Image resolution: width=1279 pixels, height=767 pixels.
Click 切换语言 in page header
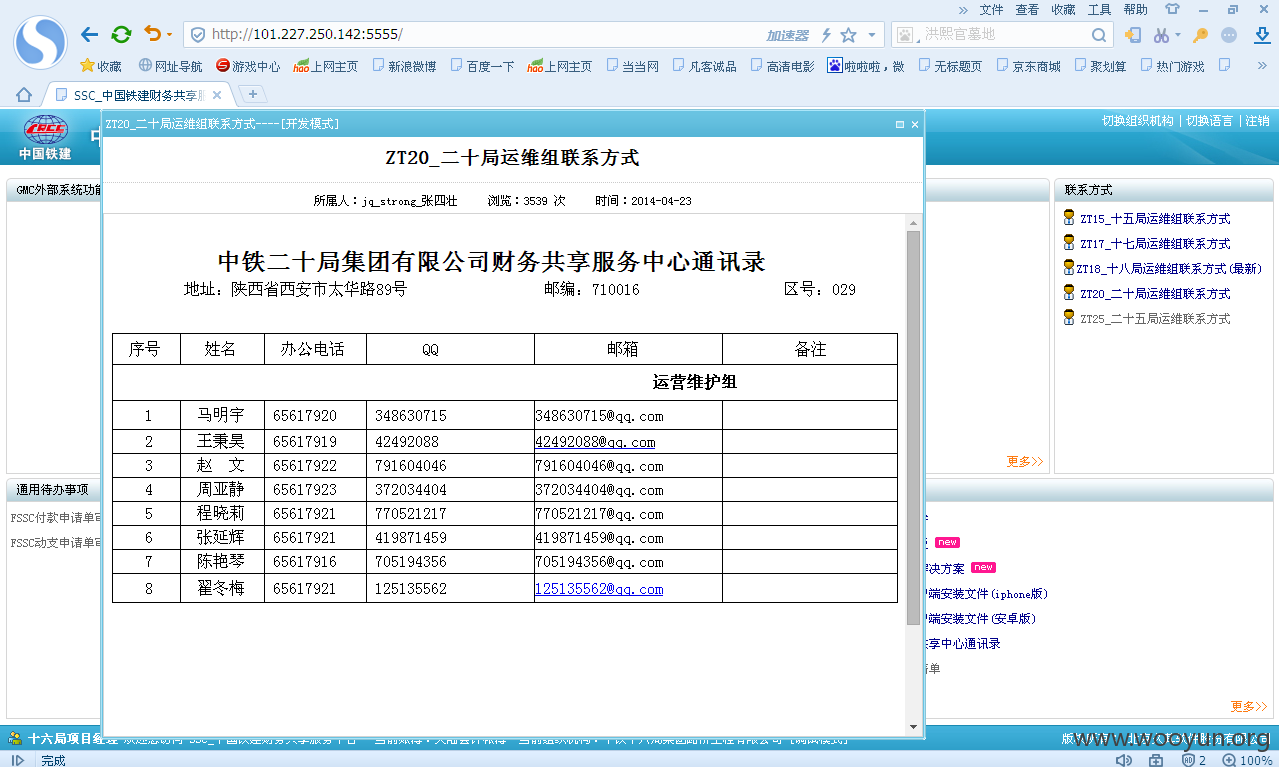point(1209,121)
